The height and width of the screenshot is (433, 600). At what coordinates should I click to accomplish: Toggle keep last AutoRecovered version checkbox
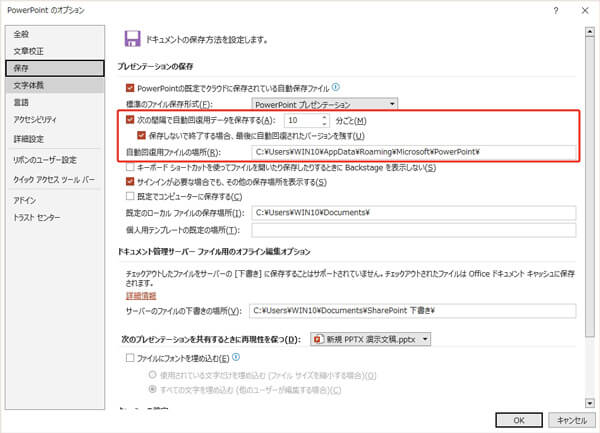click(142, 135)
